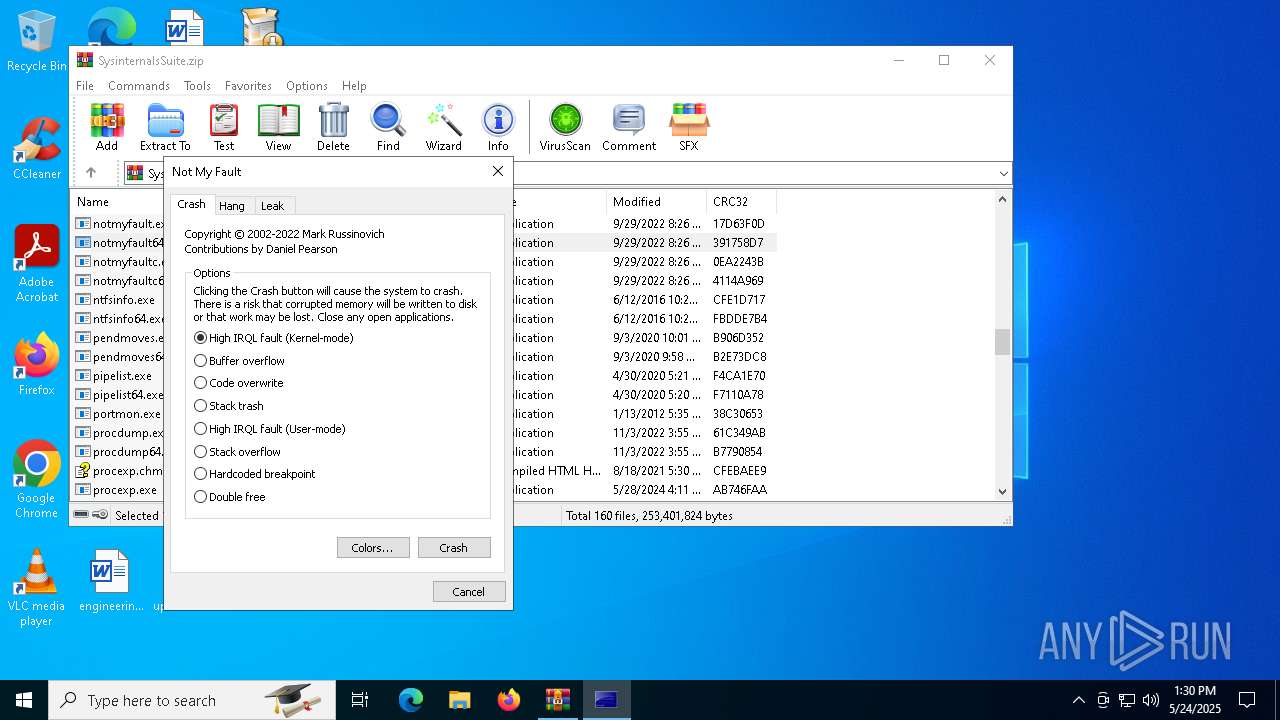Open Google Chrome desktop shortcut
The height and width of the screenshot is (720, 1280).
pos(36,479)
